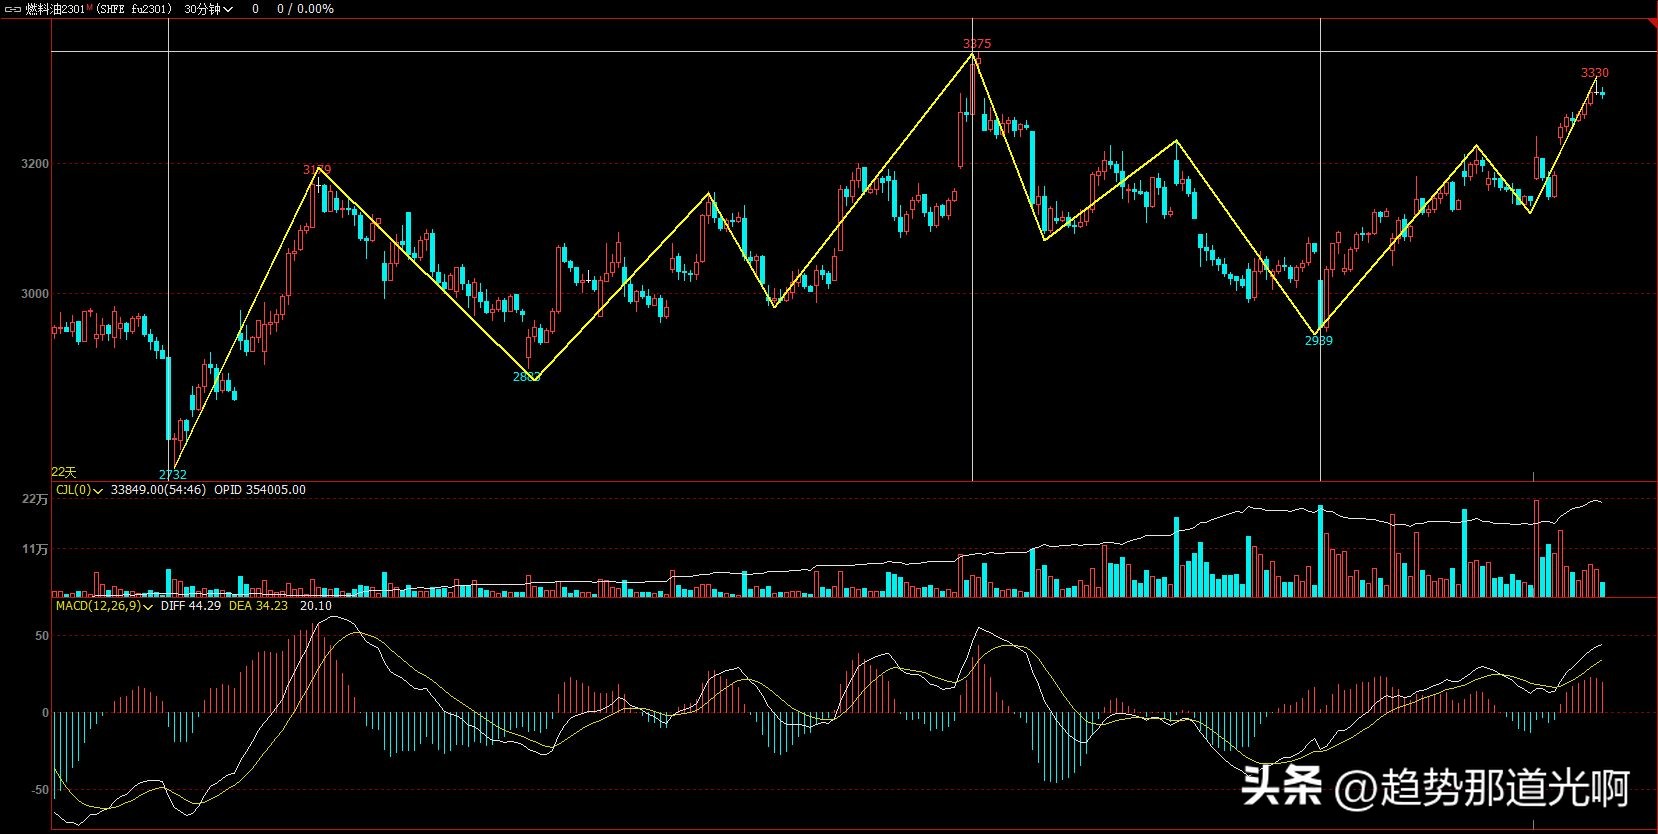Click the 50 MACD axis label
Viewport: 1658px width, 834px height.
pyautogui.click(x=42, y=636)
